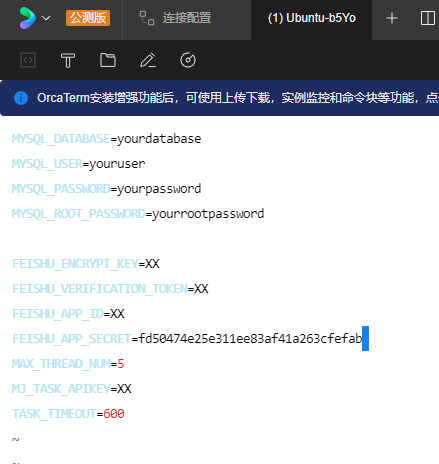Place cursor on MYSQL_DATABASE line
This screenshot has width=439, height=464.
click(107, 139)
